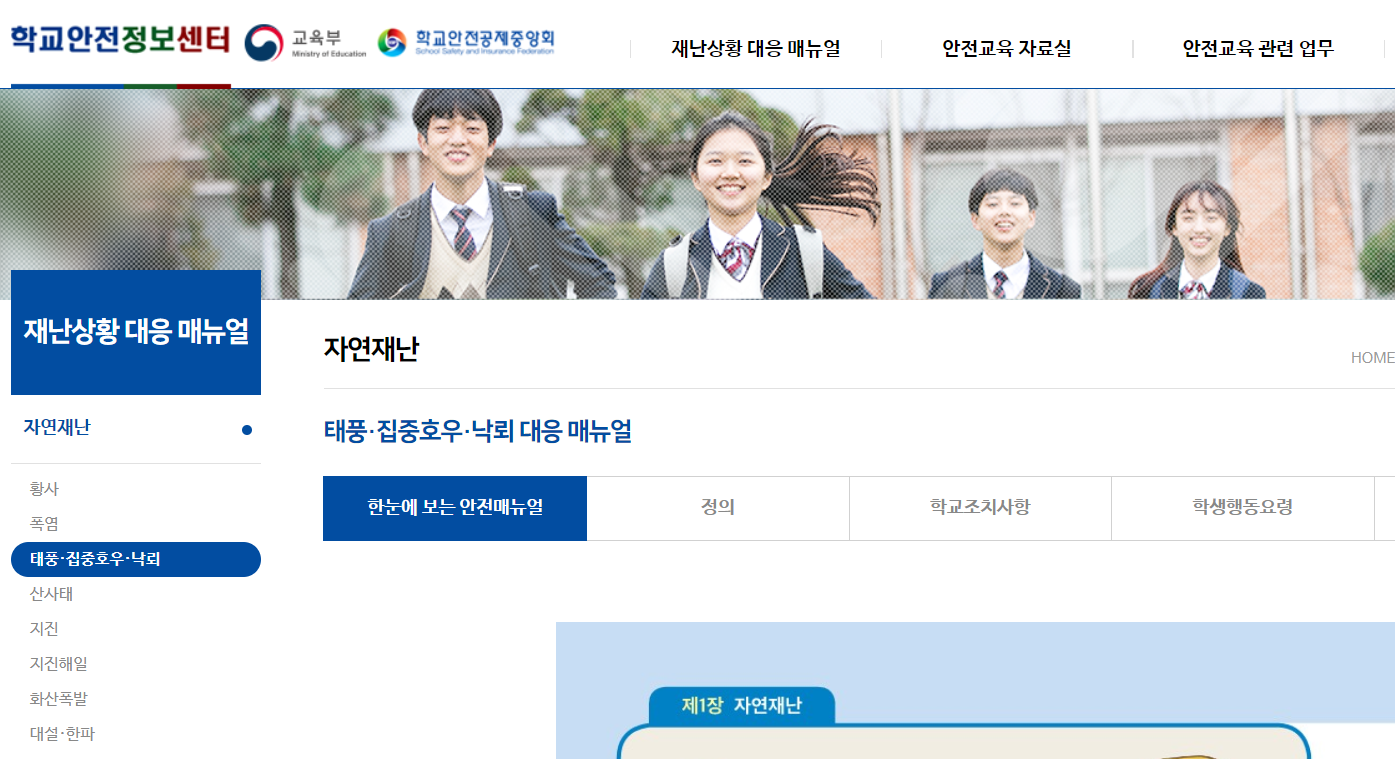Select 황사 in the sidebar
This screenshot has height=759, width=1395.
[44, 489]
